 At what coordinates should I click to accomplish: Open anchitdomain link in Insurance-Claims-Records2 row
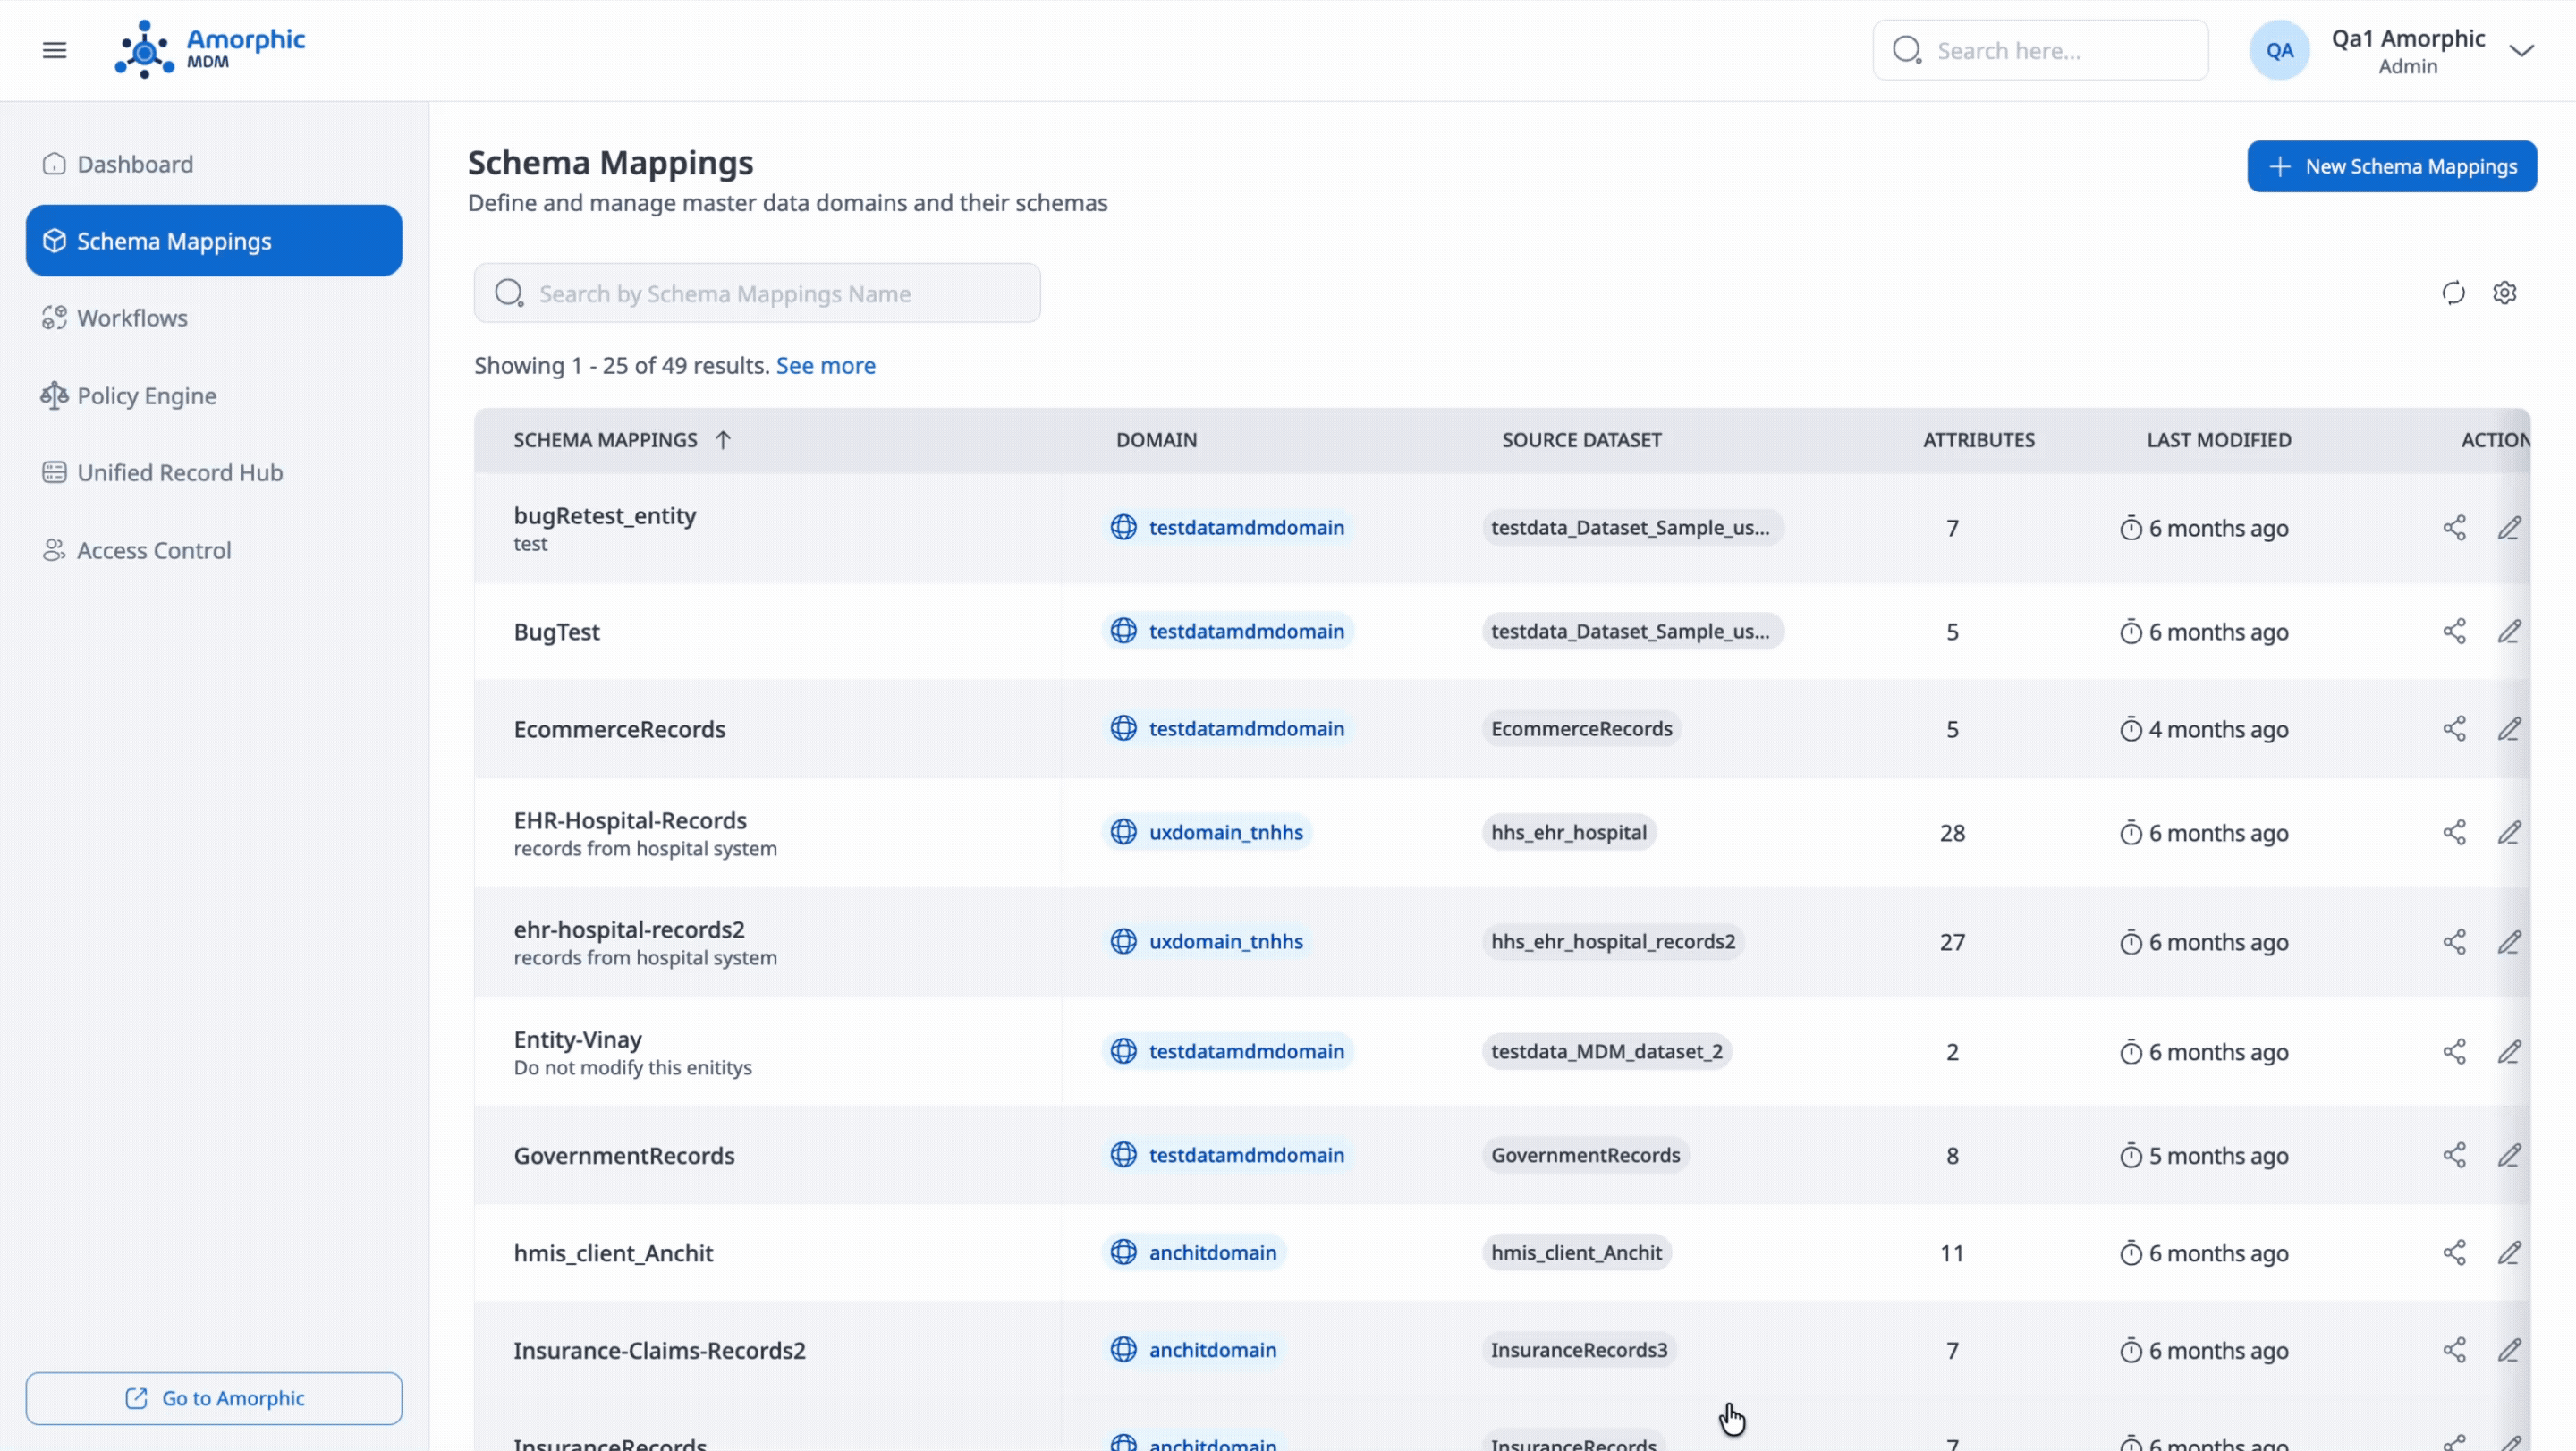click(x=1194, y=1350)
